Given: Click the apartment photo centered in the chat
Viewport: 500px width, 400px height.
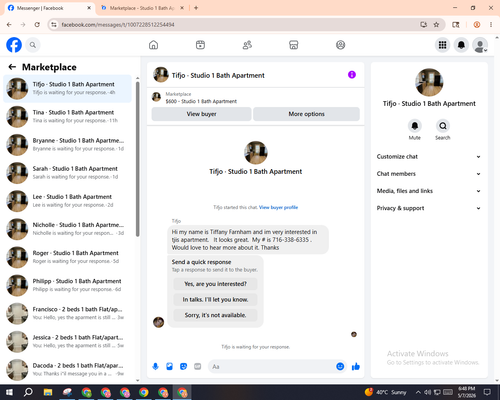Looking at the screenshot, I should coord(256,153).
